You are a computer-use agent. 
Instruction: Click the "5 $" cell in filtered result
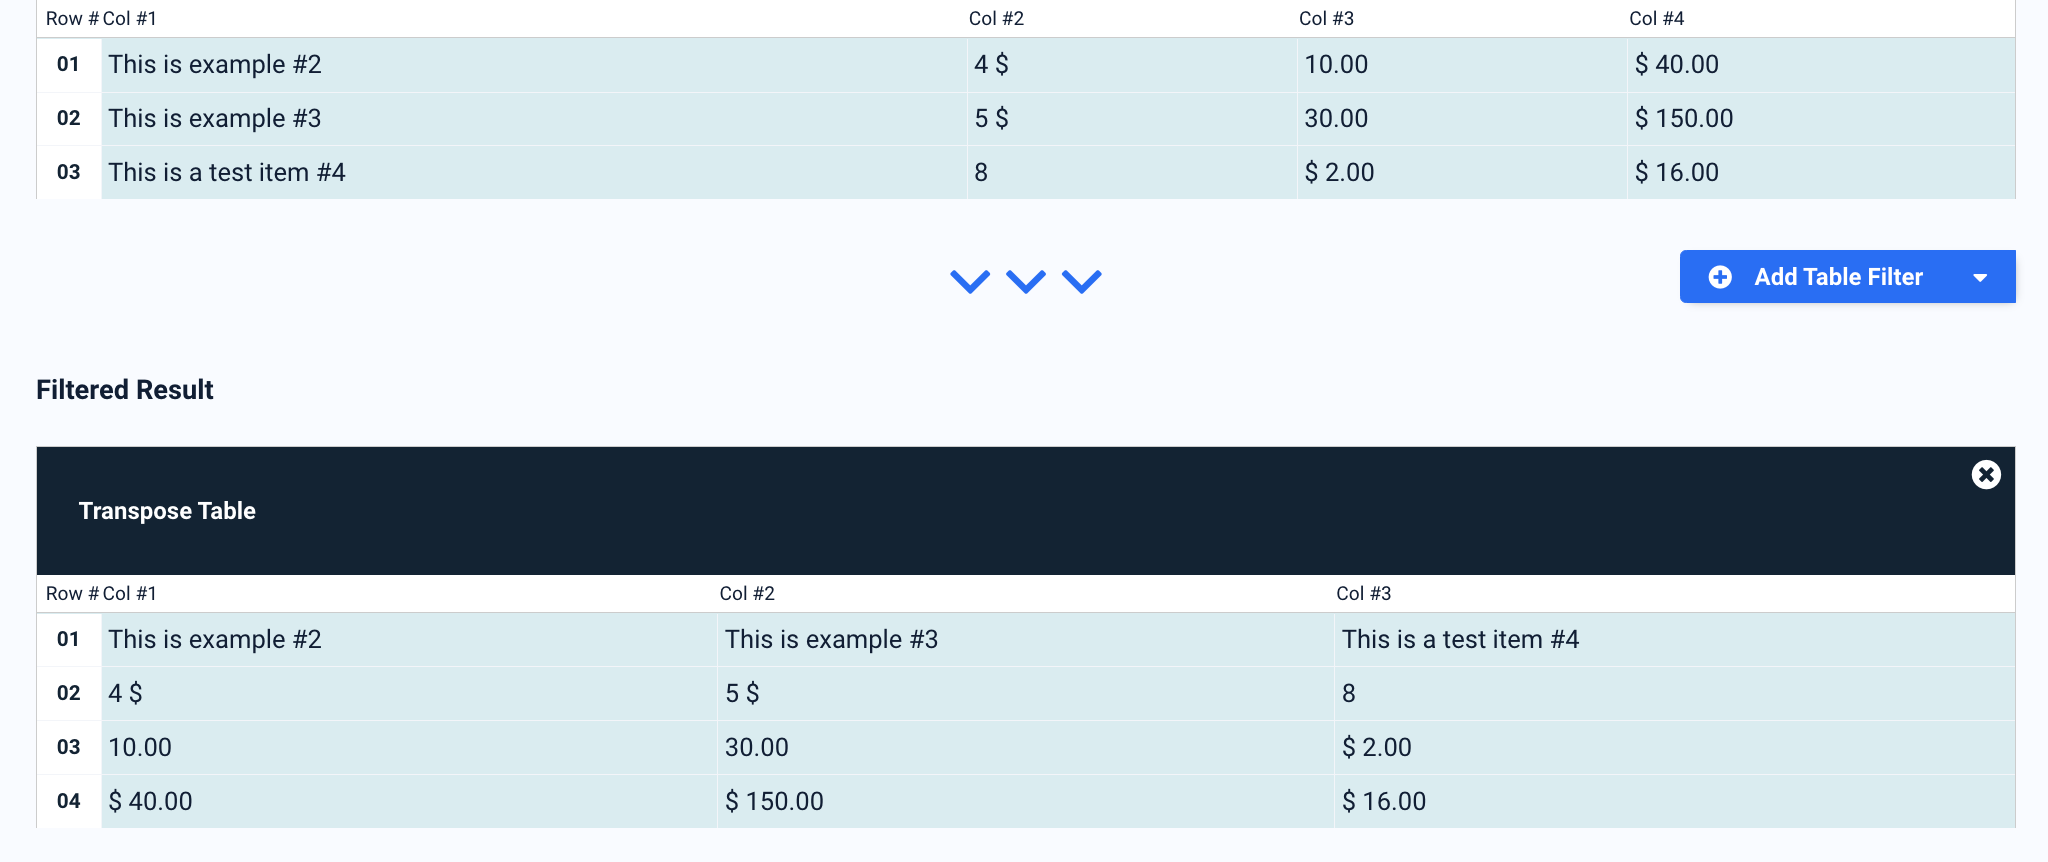(742, 693)
